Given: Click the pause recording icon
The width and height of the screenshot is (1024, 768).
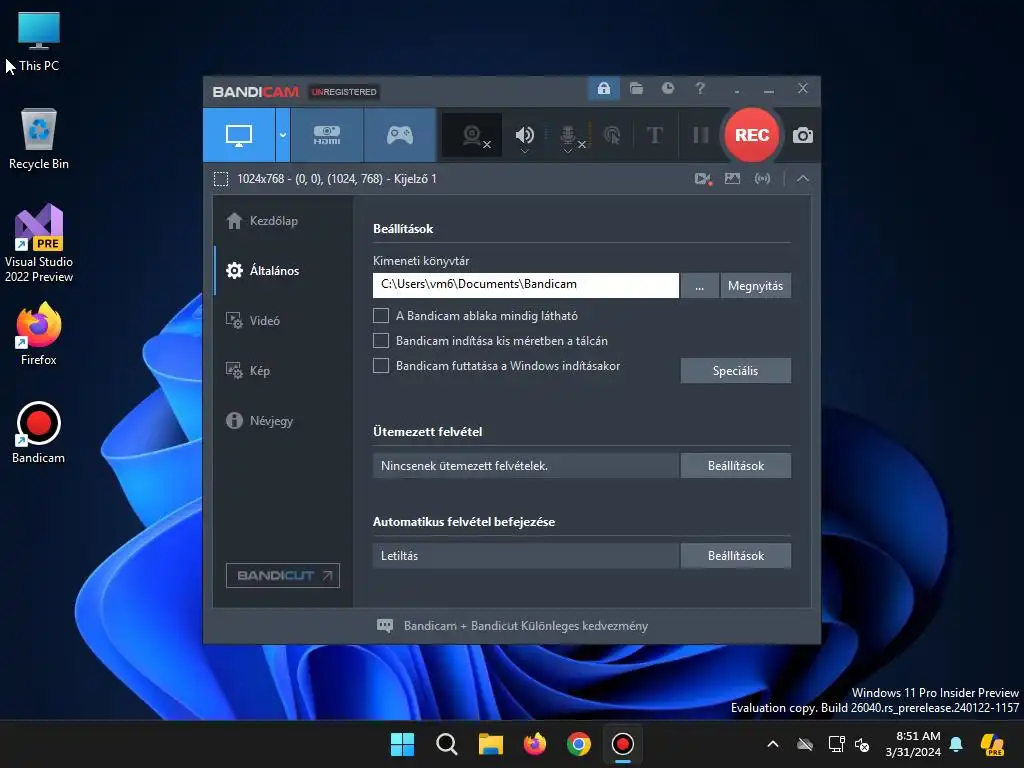Looking at the screenshot, I should click(701, 135).
